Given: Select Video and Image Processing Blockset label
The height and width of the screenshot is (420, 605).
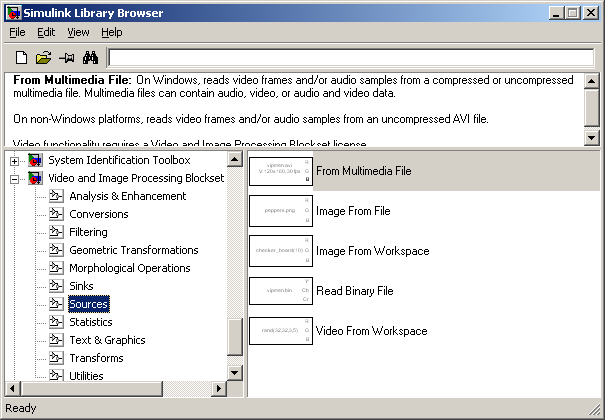Looking at the screenshot, I should pos(136,178).
